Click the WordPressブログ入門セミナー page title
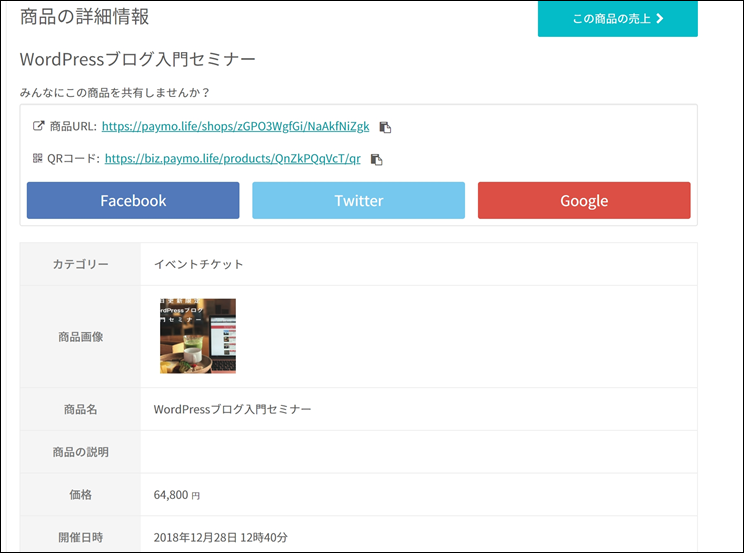744x553 pixels. (x=138, y=59)
